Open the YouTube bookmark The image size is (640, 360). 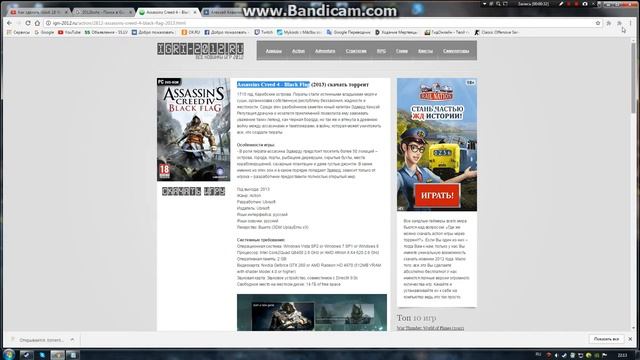coord(69,32)
